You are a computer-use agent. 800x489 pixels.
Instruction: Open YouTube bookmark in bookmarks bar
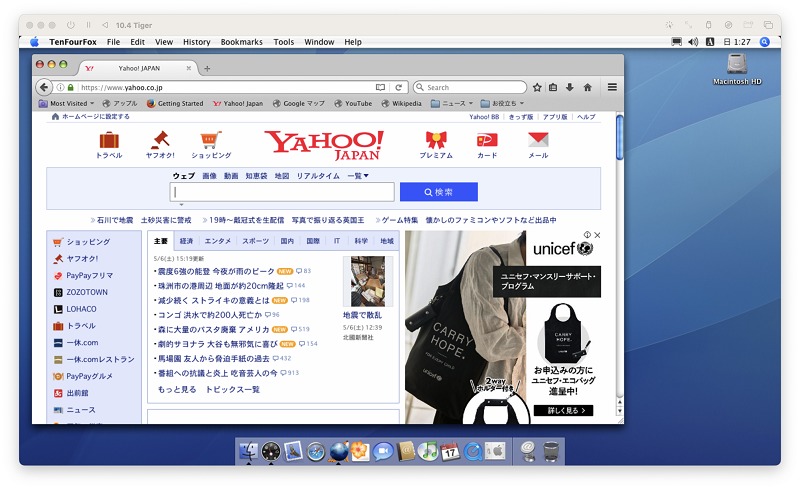click(x=353, y=104)
